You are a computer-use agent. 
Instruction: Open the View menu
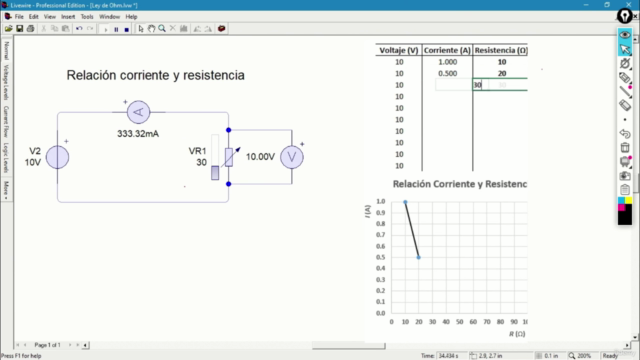50,17
